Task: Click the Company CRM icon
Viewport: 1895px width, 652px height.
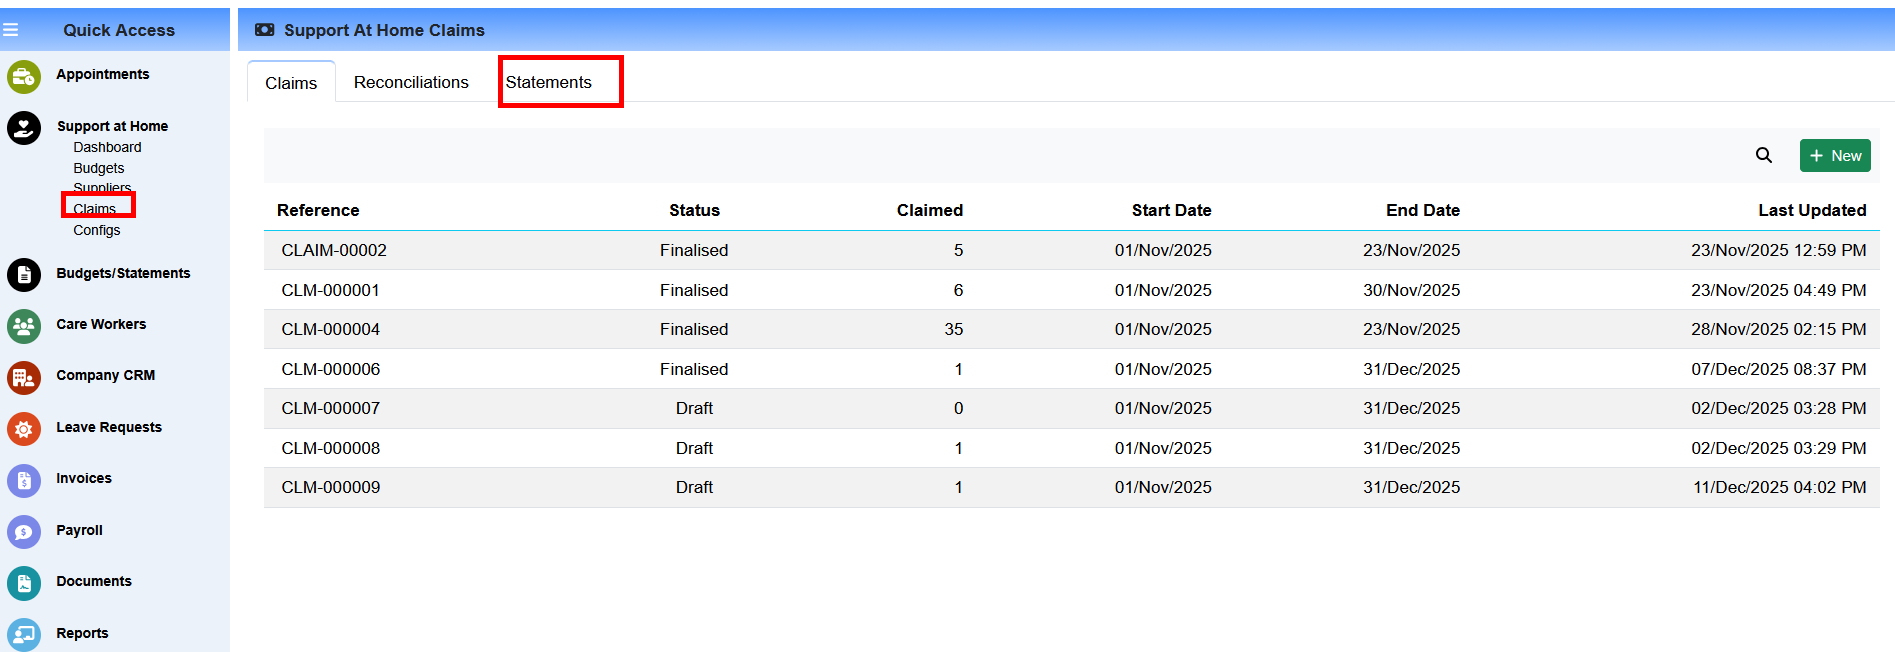Action: [24, 377]
